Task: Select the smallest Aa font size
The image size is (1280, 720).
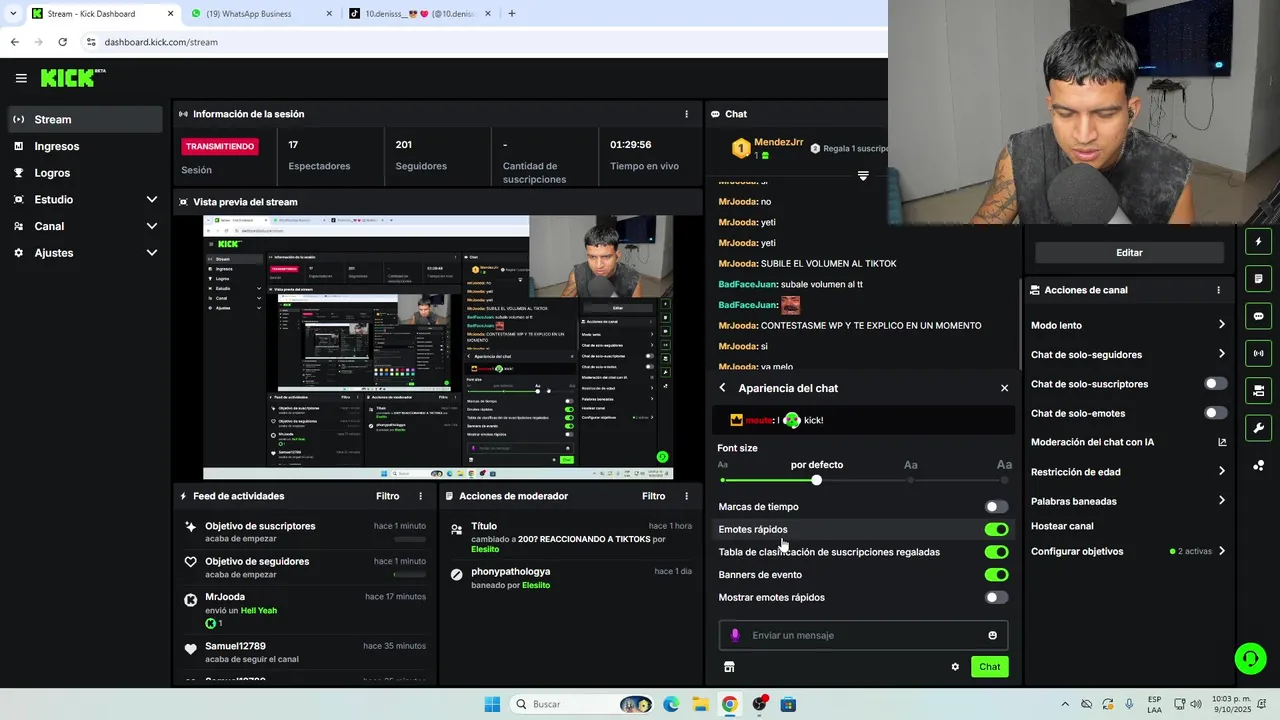Action: (723, 465)
